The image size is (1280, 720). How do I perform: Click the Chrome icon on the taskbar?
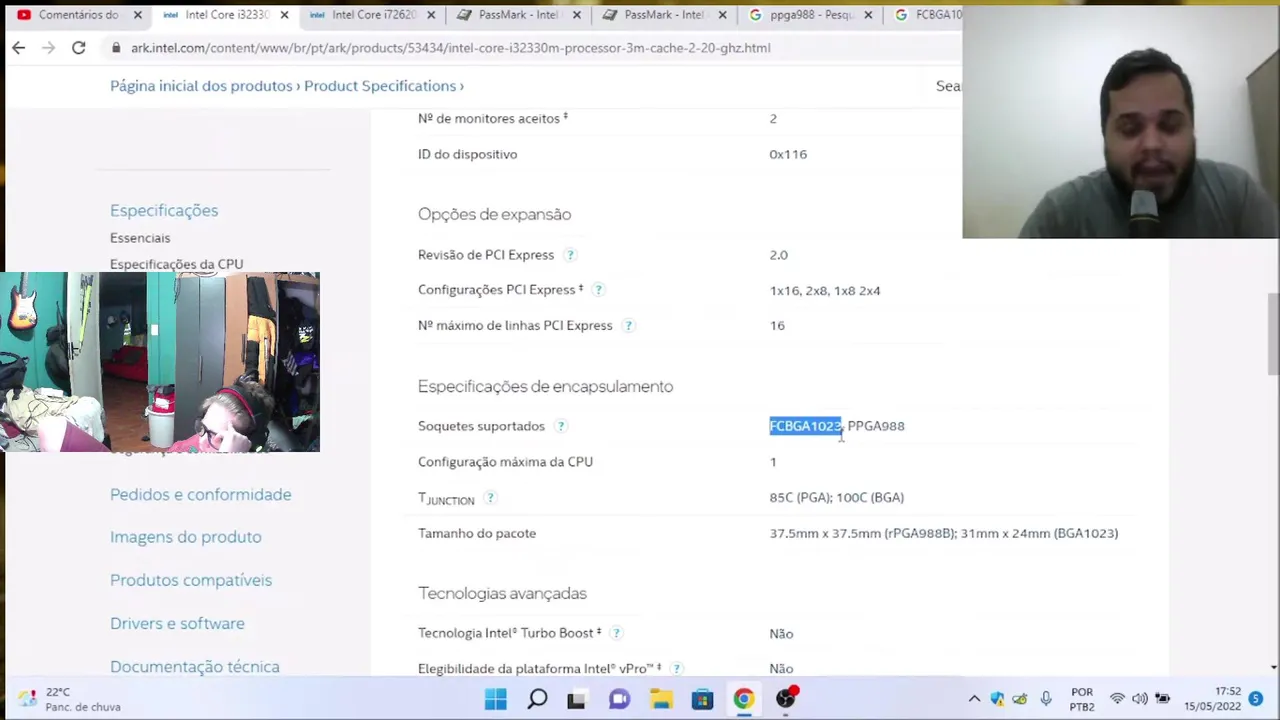[x=743, y=699]
